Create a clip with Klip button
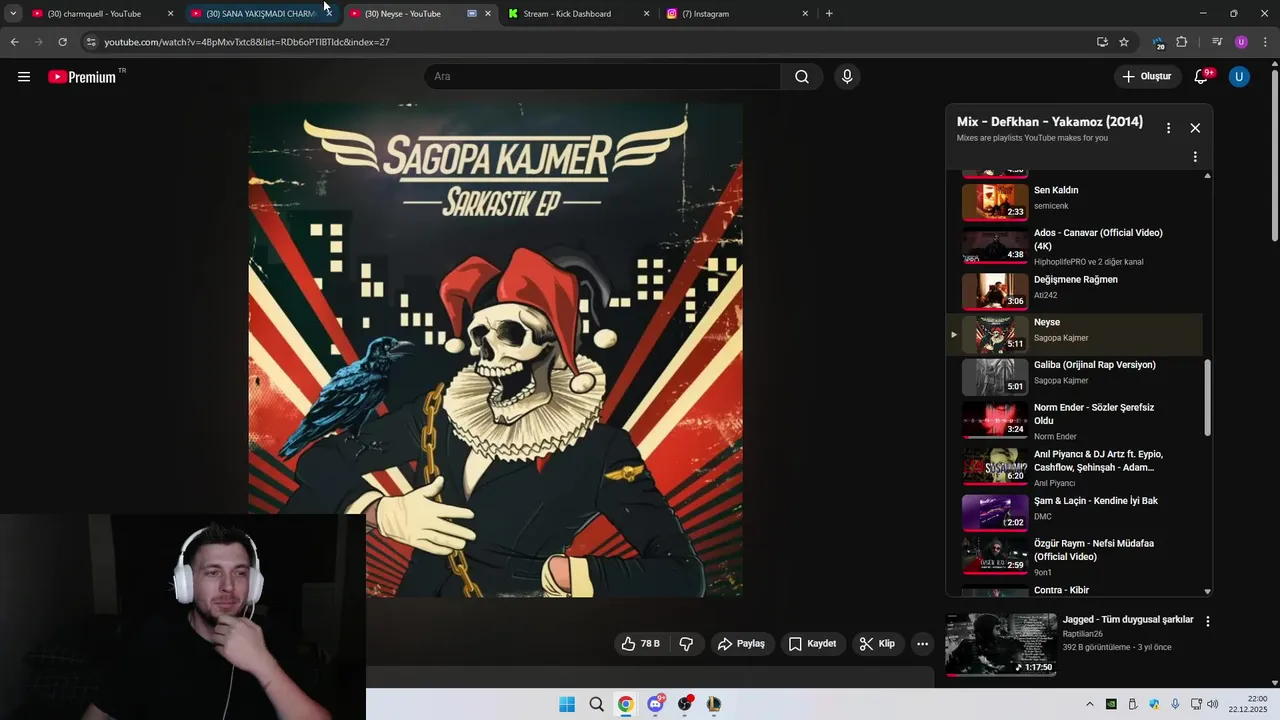 point(877,644)
